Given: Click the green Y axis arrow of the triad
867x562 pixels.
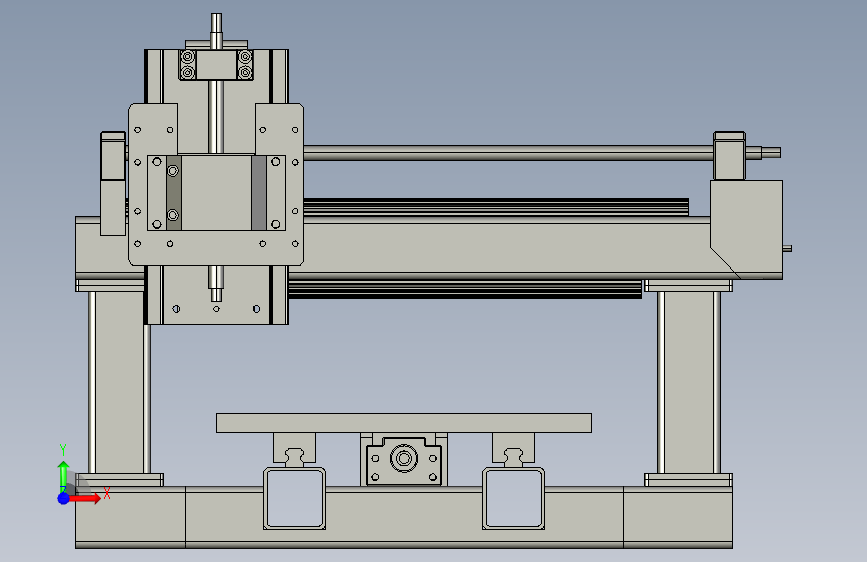Looking at the screenshot, I should [x=63, y=475].
